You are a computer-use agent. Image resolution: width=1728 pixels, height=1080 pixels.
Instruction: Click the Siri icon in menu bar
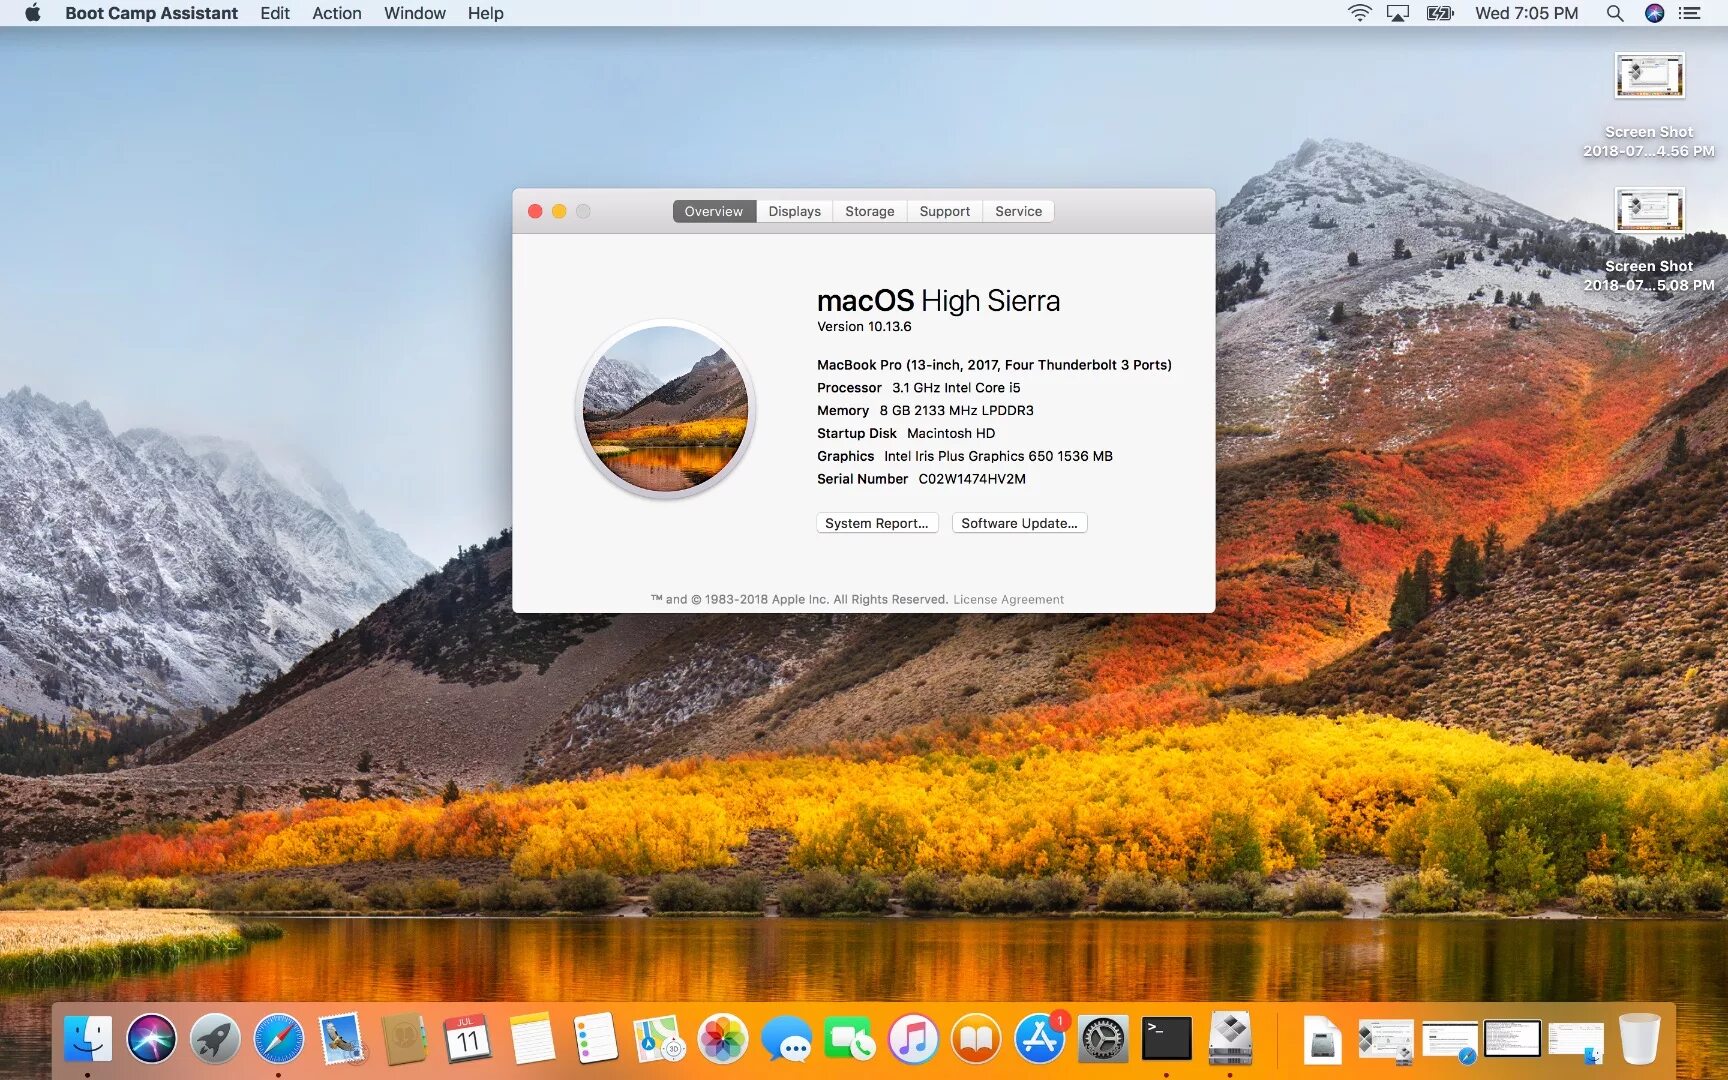pyautogui.click(x=1654, y=13)
